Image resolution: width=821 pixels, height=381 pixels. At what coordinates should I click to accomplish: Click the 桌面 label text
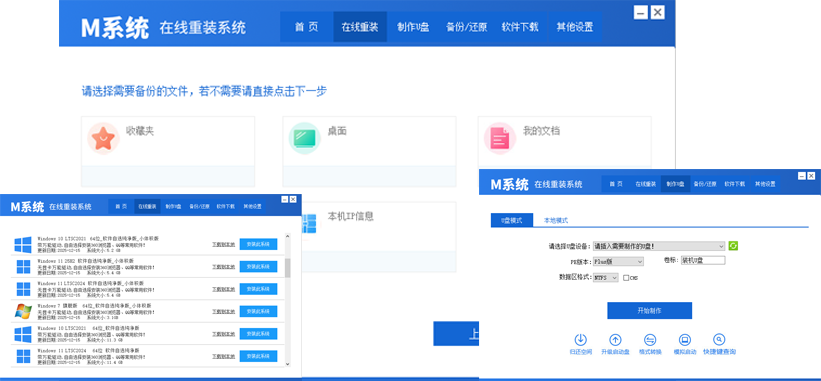pyautogui.click(x=337, y=131)
